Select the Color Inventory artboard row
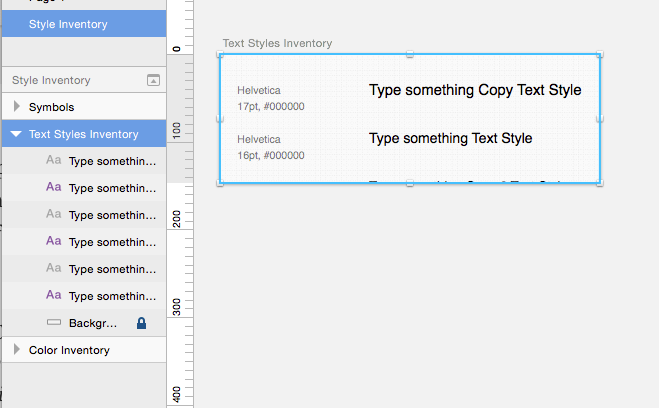Viewport: 659px width, 408px height. coord(84,350)
